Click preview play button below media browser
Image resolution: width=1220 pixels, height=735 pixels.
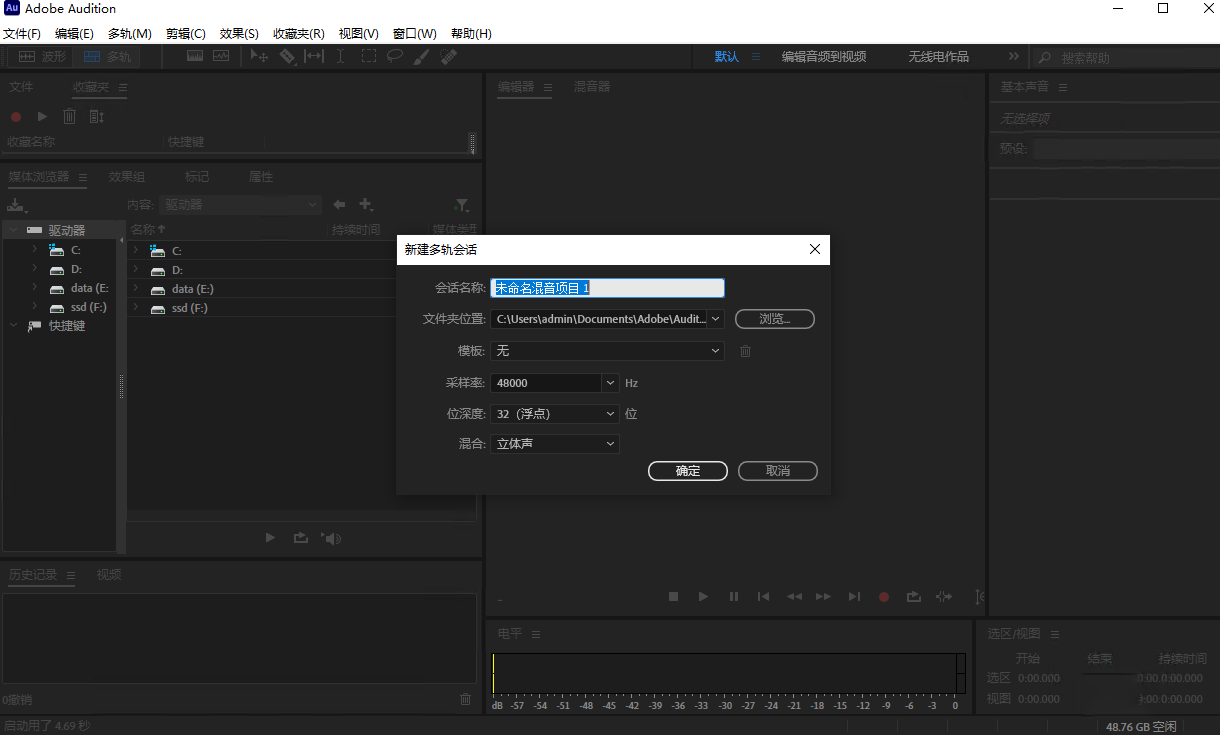(270, 538)
